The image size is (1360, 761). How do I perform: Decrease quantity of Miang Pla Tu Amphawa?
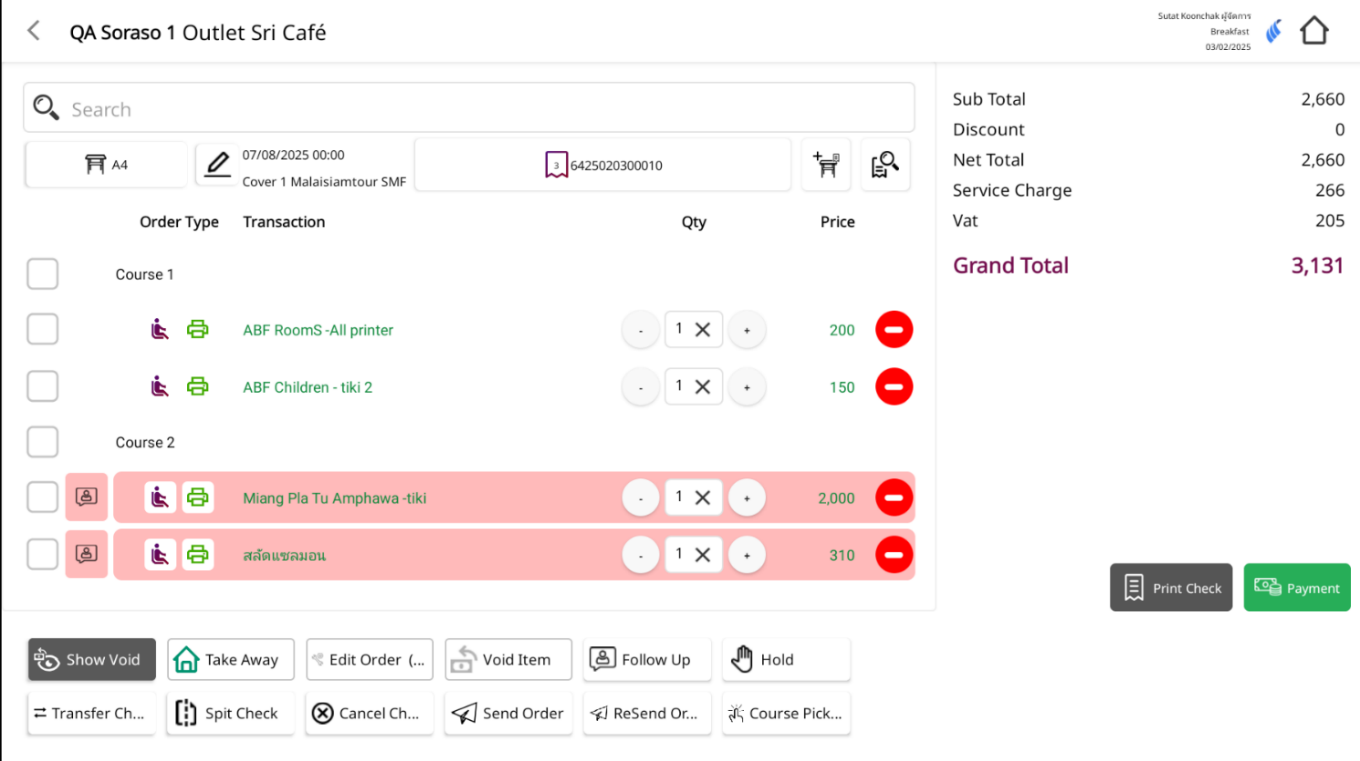click(x=641, y=497)
